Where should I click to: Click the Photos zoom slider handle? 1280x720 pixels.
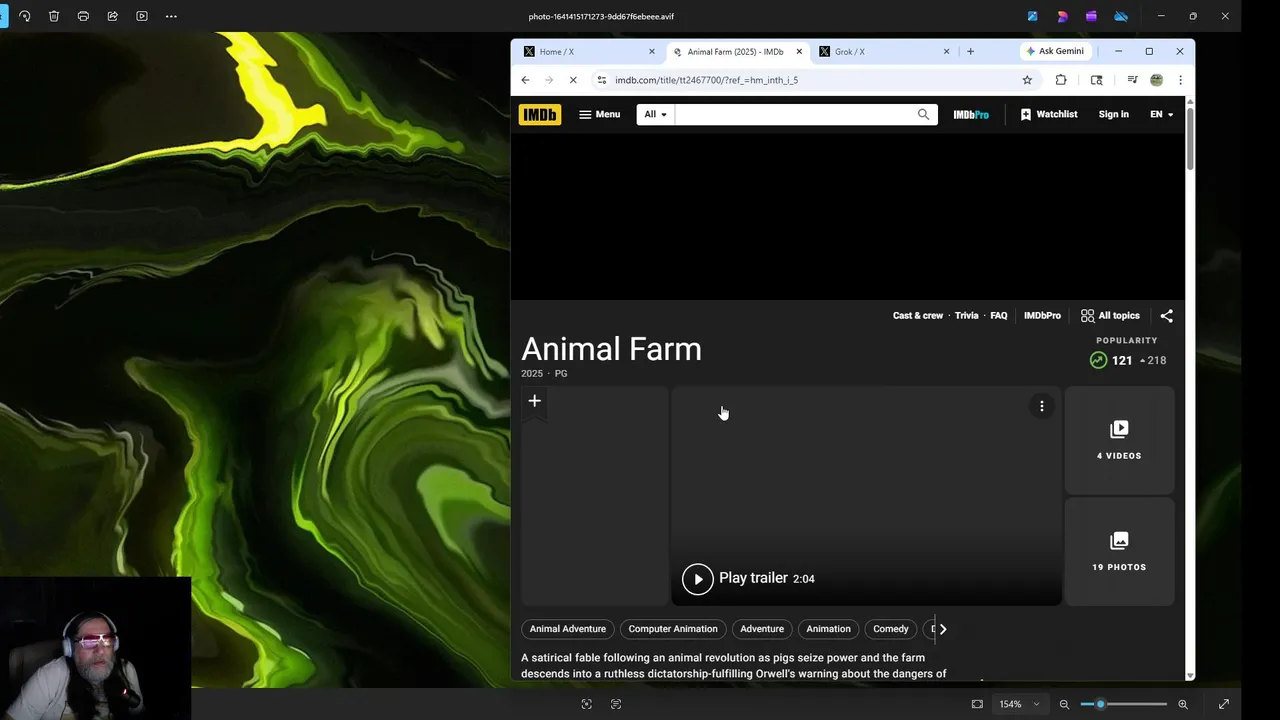tap(1100, 704)
